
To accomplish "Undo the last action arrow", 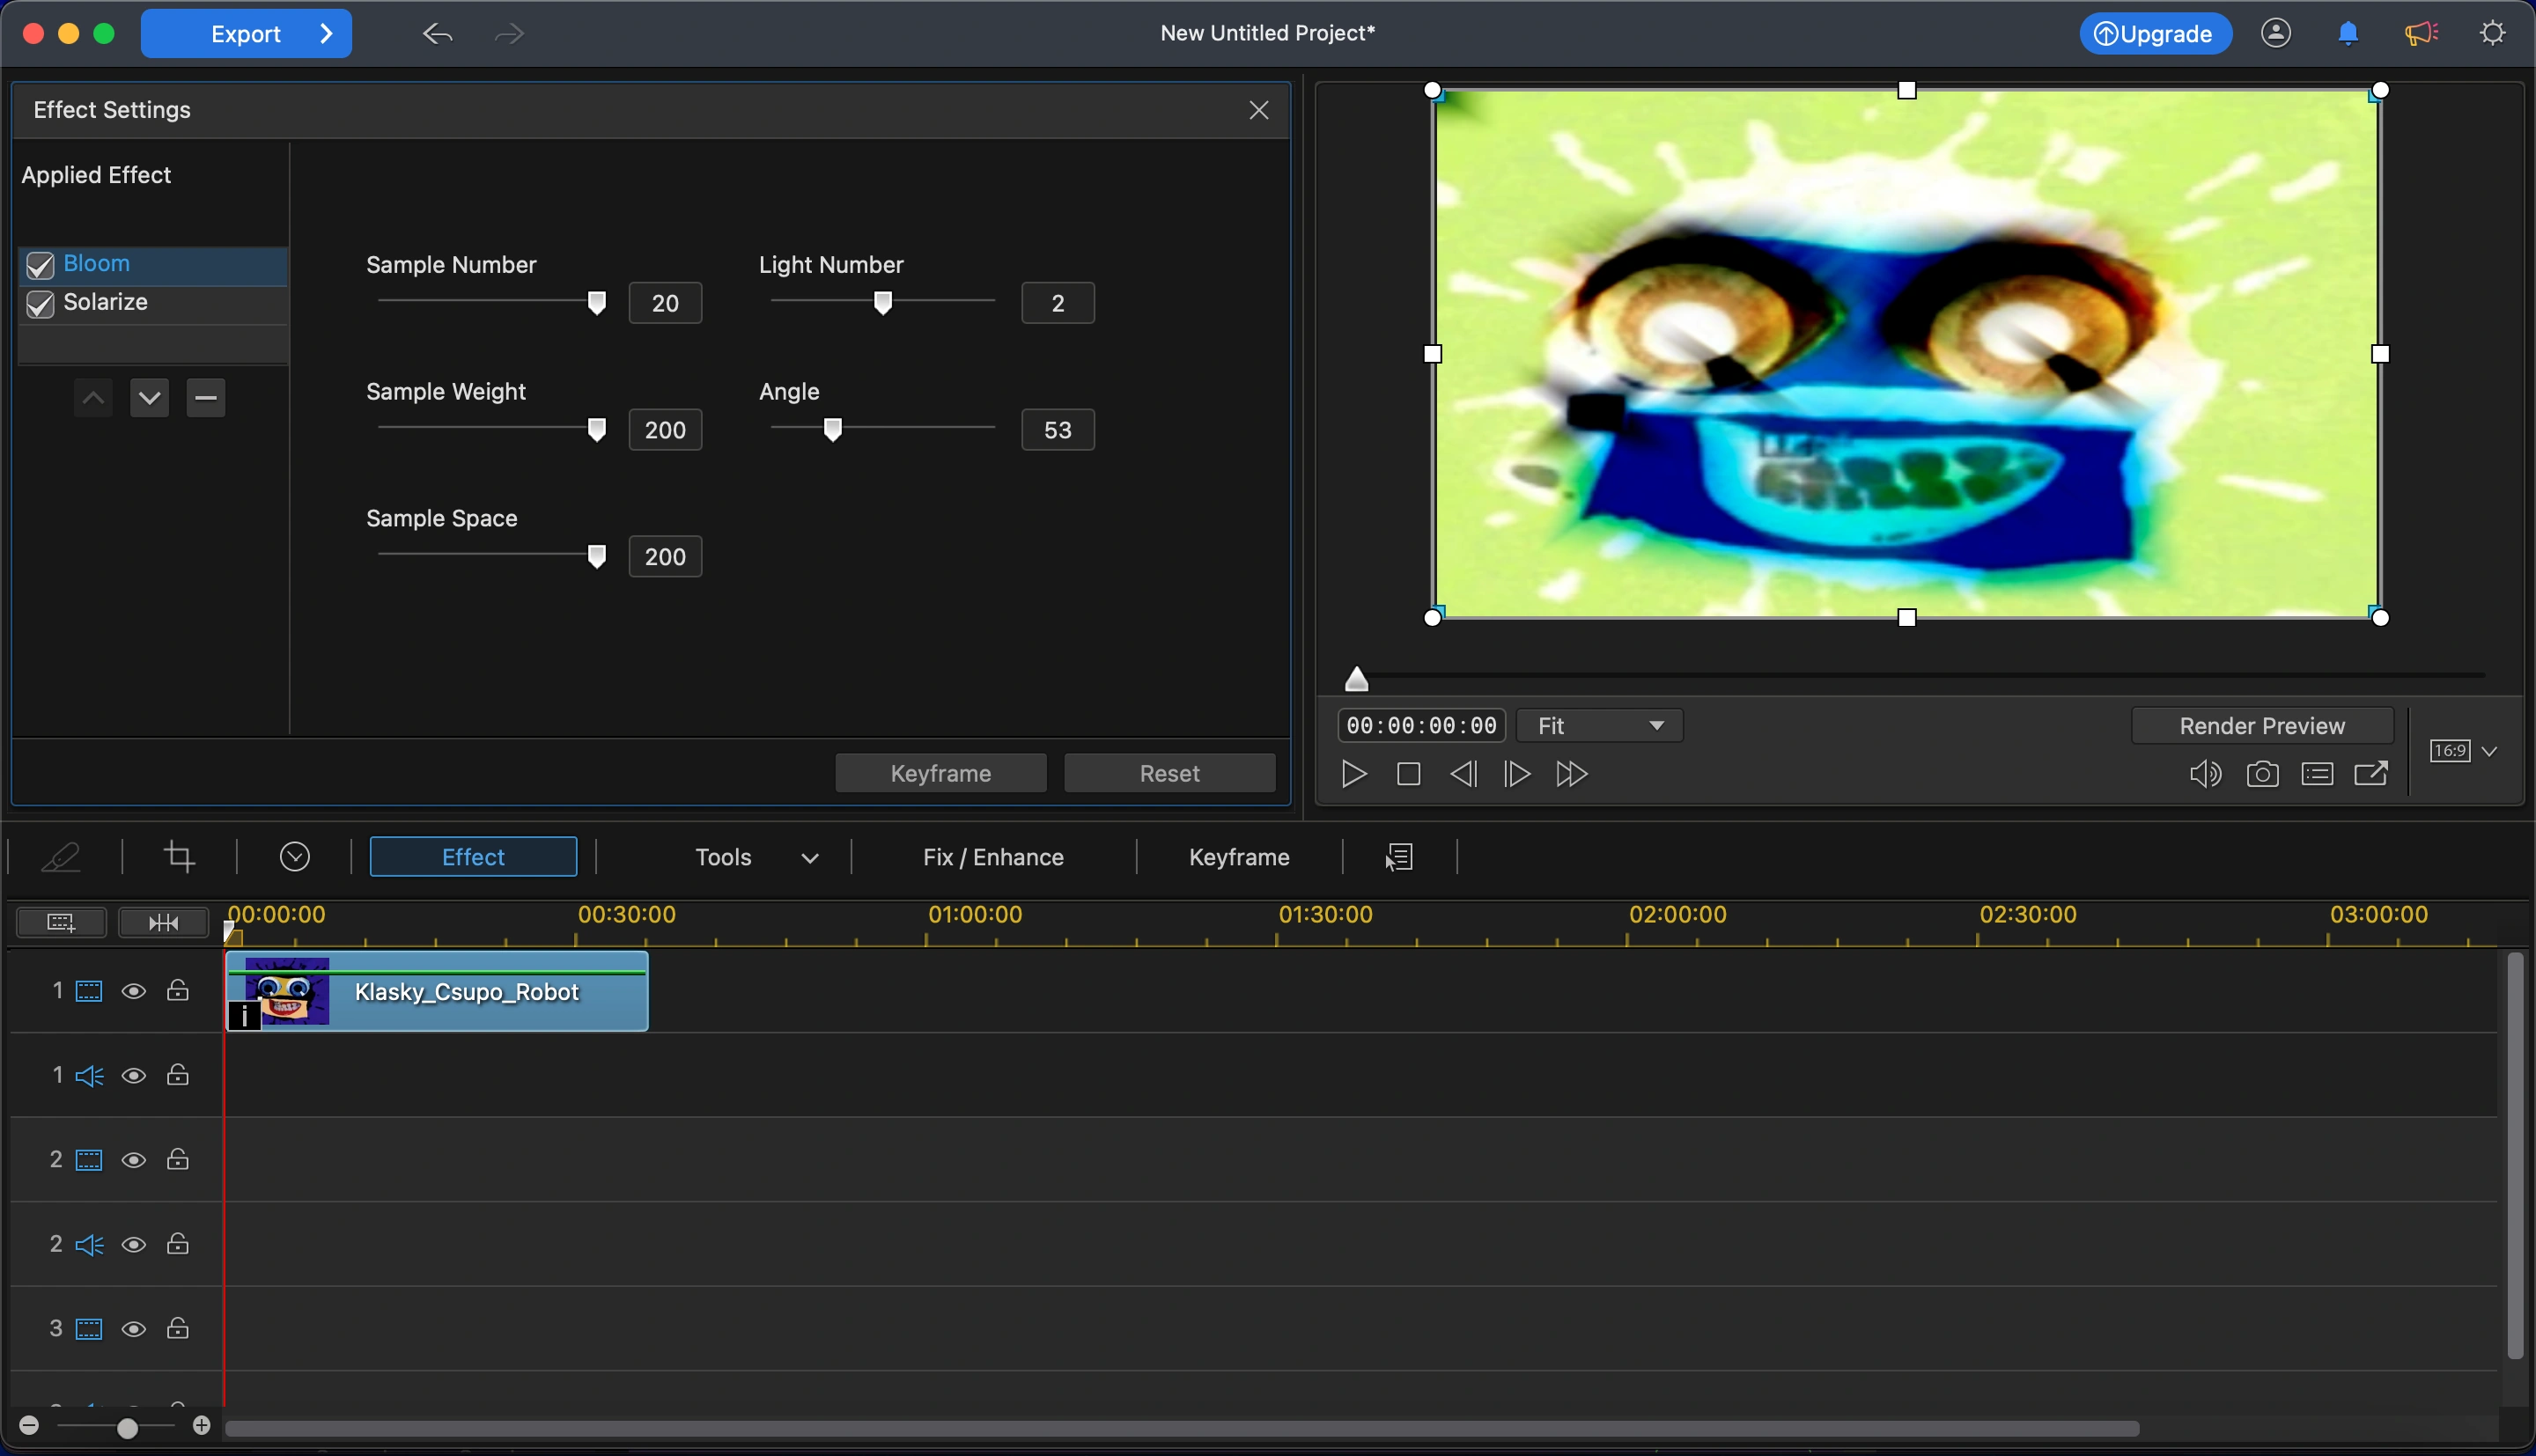I will [437, 34].
